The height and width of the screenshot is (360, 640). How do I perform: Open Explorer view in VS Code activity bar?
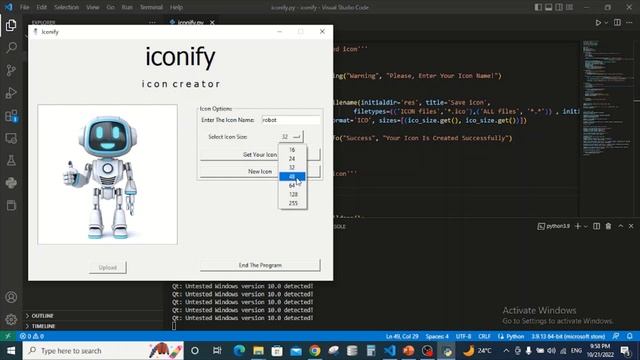pyautogui.click(x=11, y=25)
